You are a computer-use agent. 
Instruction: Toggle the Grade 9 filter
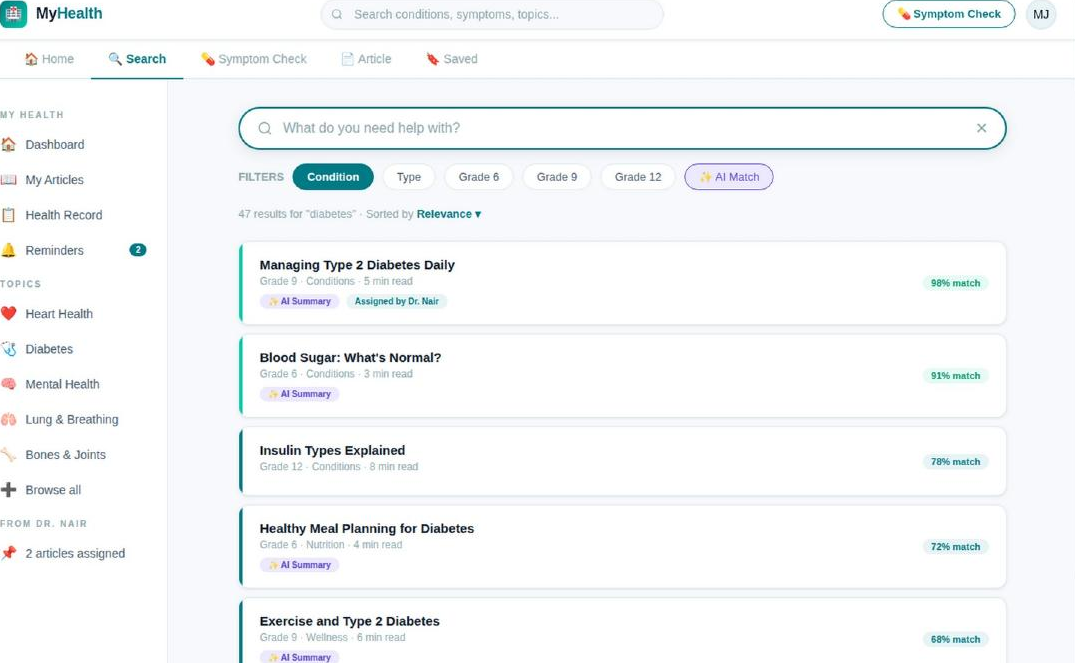click(557, 177)
